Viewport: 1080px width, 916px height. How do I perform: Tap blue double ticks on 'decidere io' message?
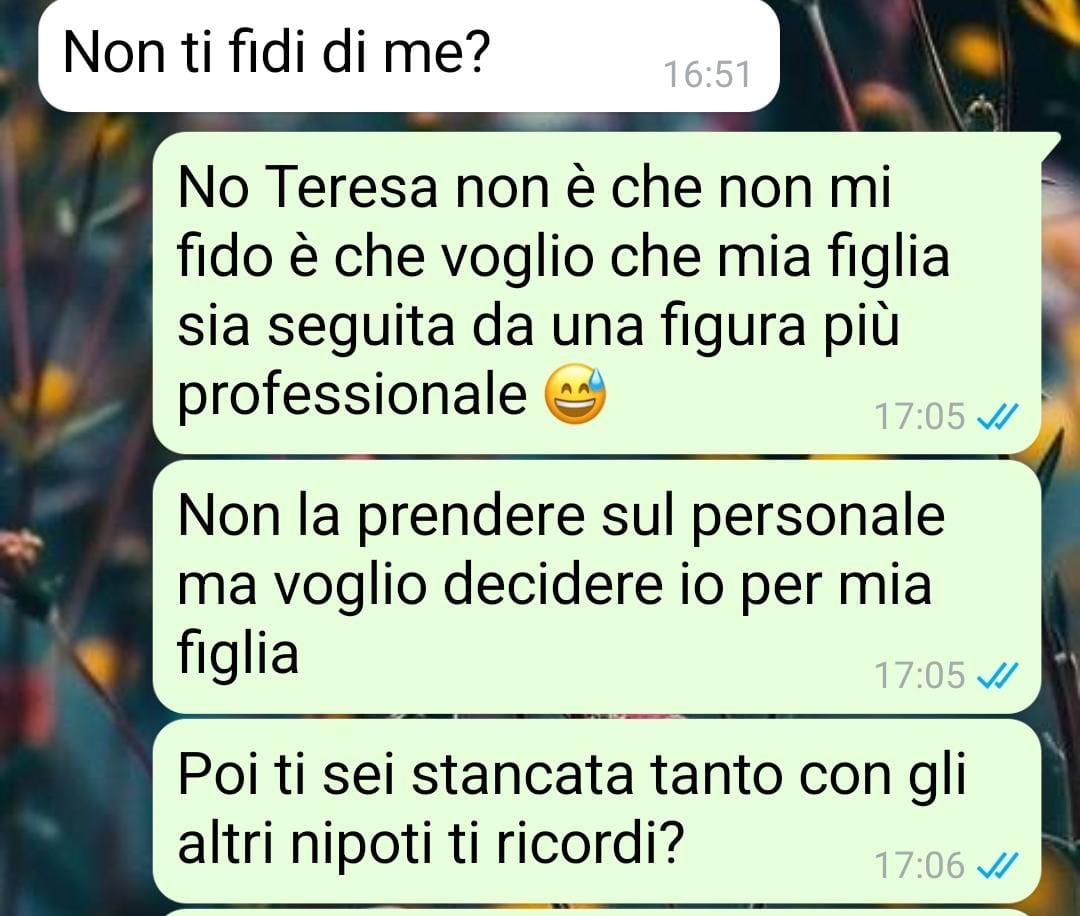[998, 675]
